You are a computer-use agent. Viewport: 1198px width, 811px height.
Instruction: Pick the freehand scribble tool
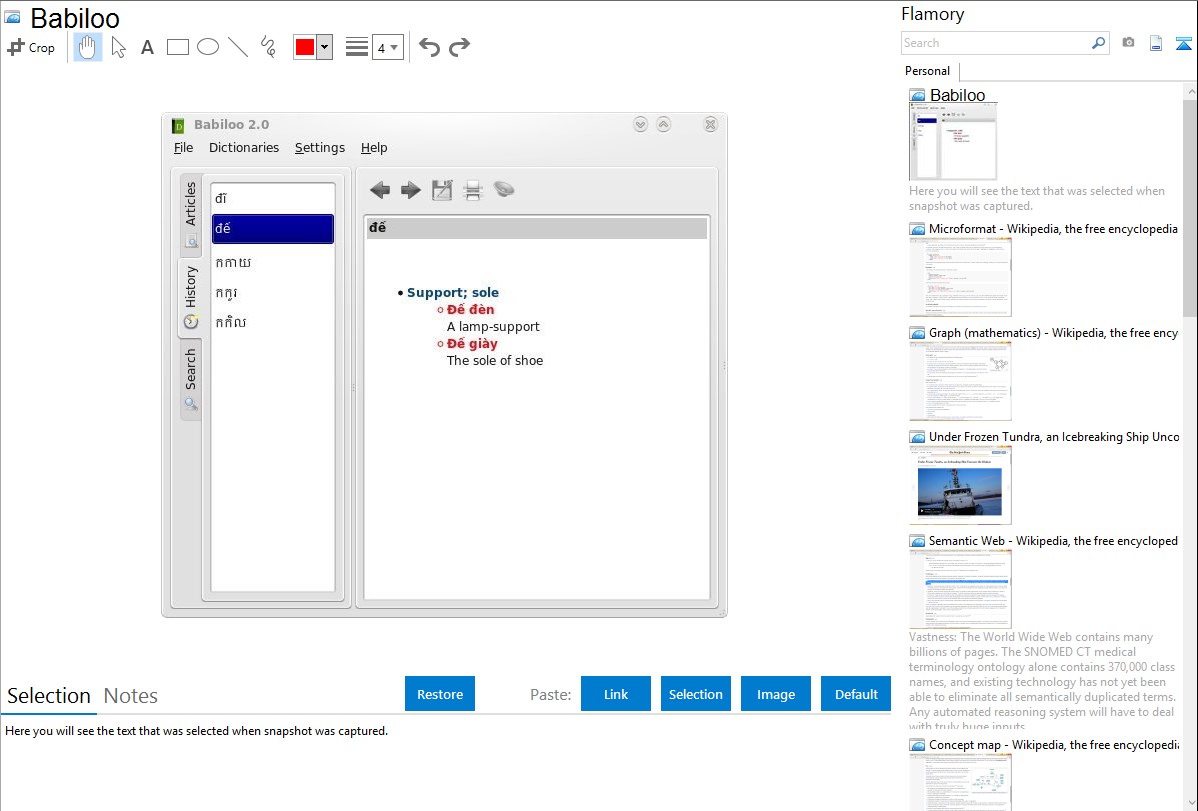point(268,47)
